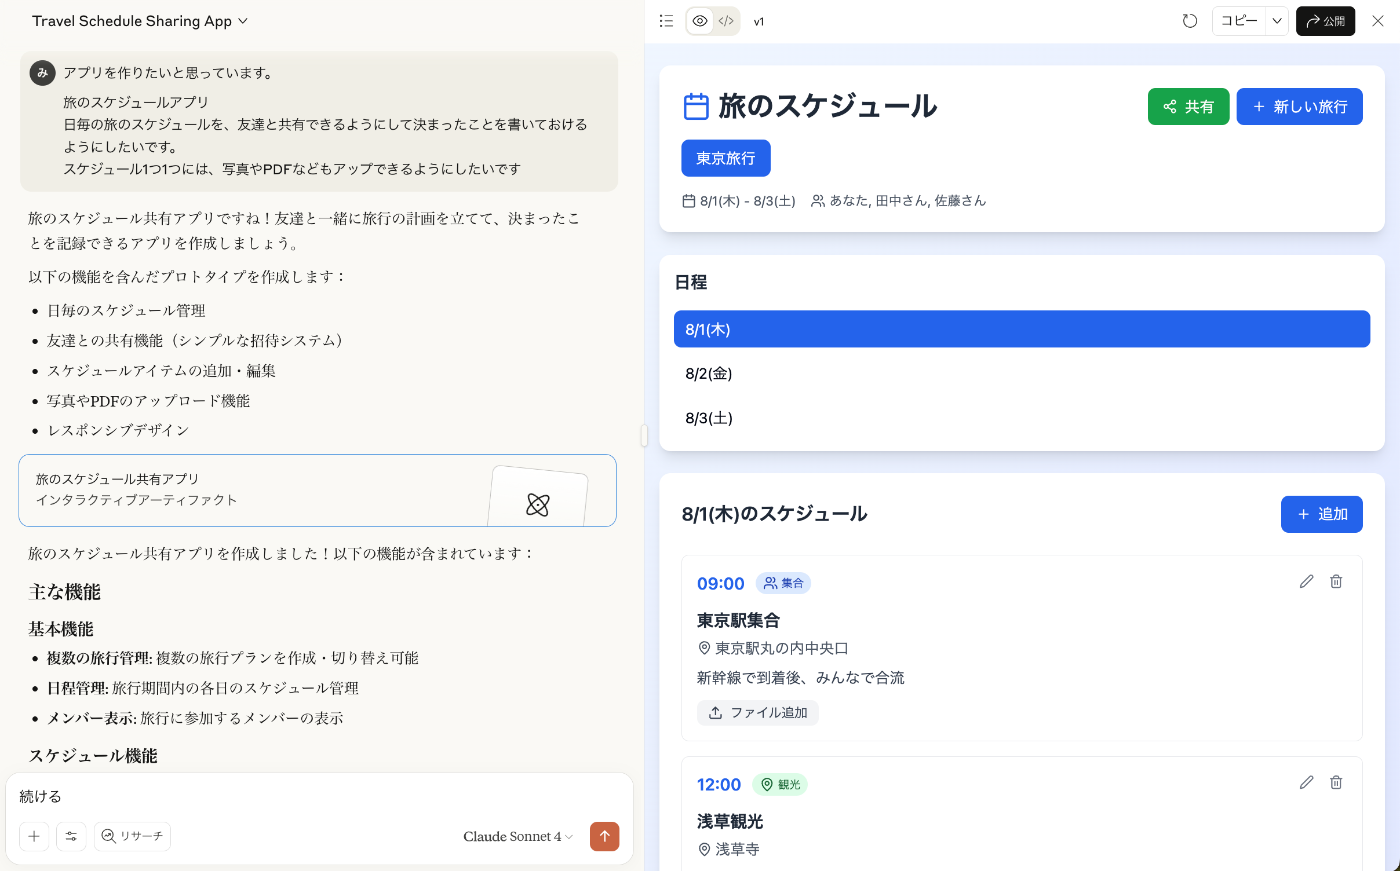Select the 8/1(木) date row

pyautogui.click(x=1022, y=329)
